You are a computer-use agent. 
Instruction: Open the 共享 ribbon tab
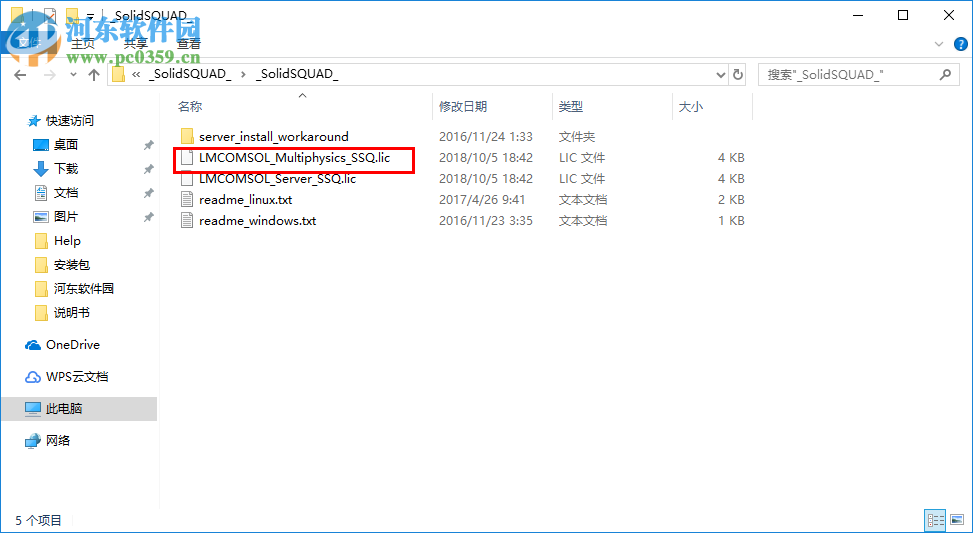click(135, 44)
